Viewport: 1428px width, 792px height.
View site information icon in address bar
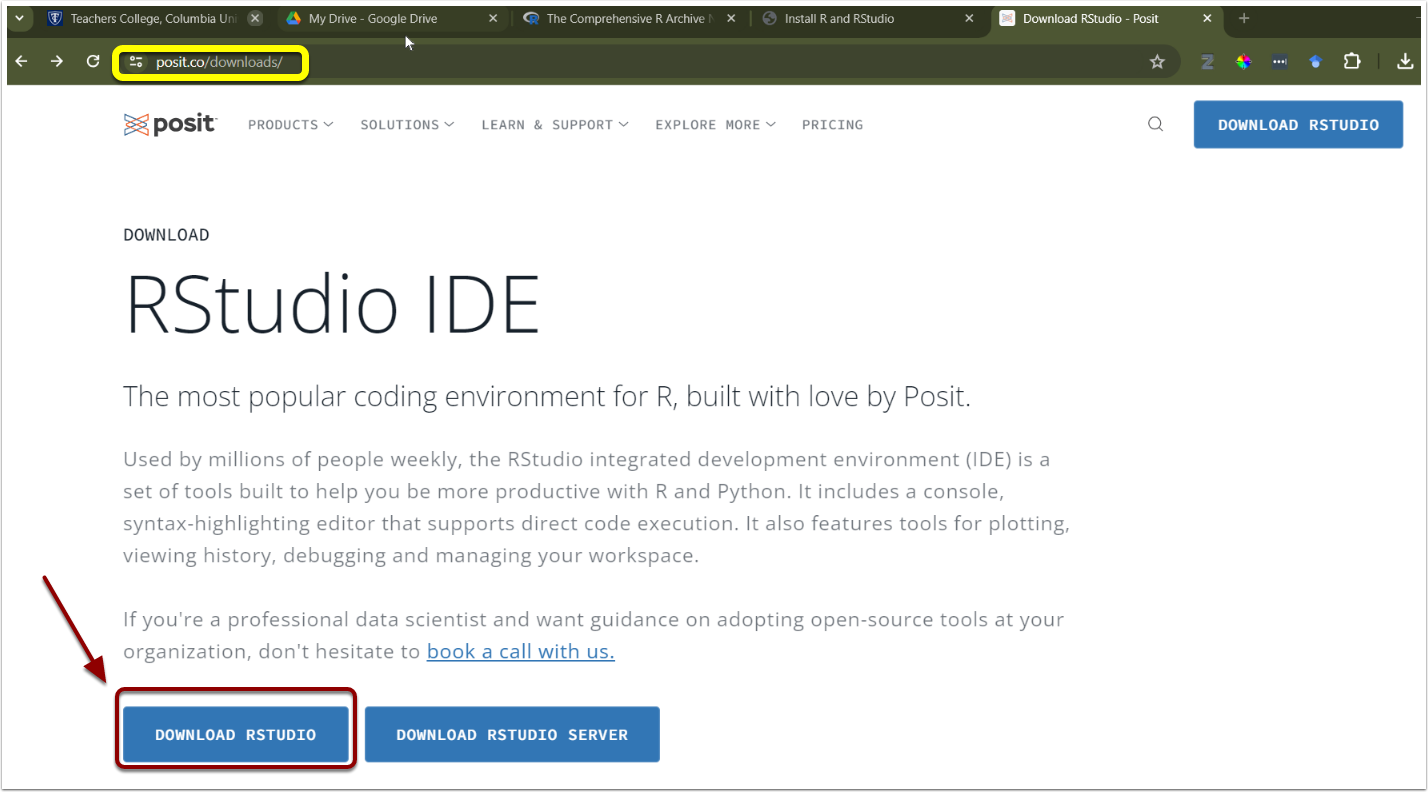(x=137, y=62)
